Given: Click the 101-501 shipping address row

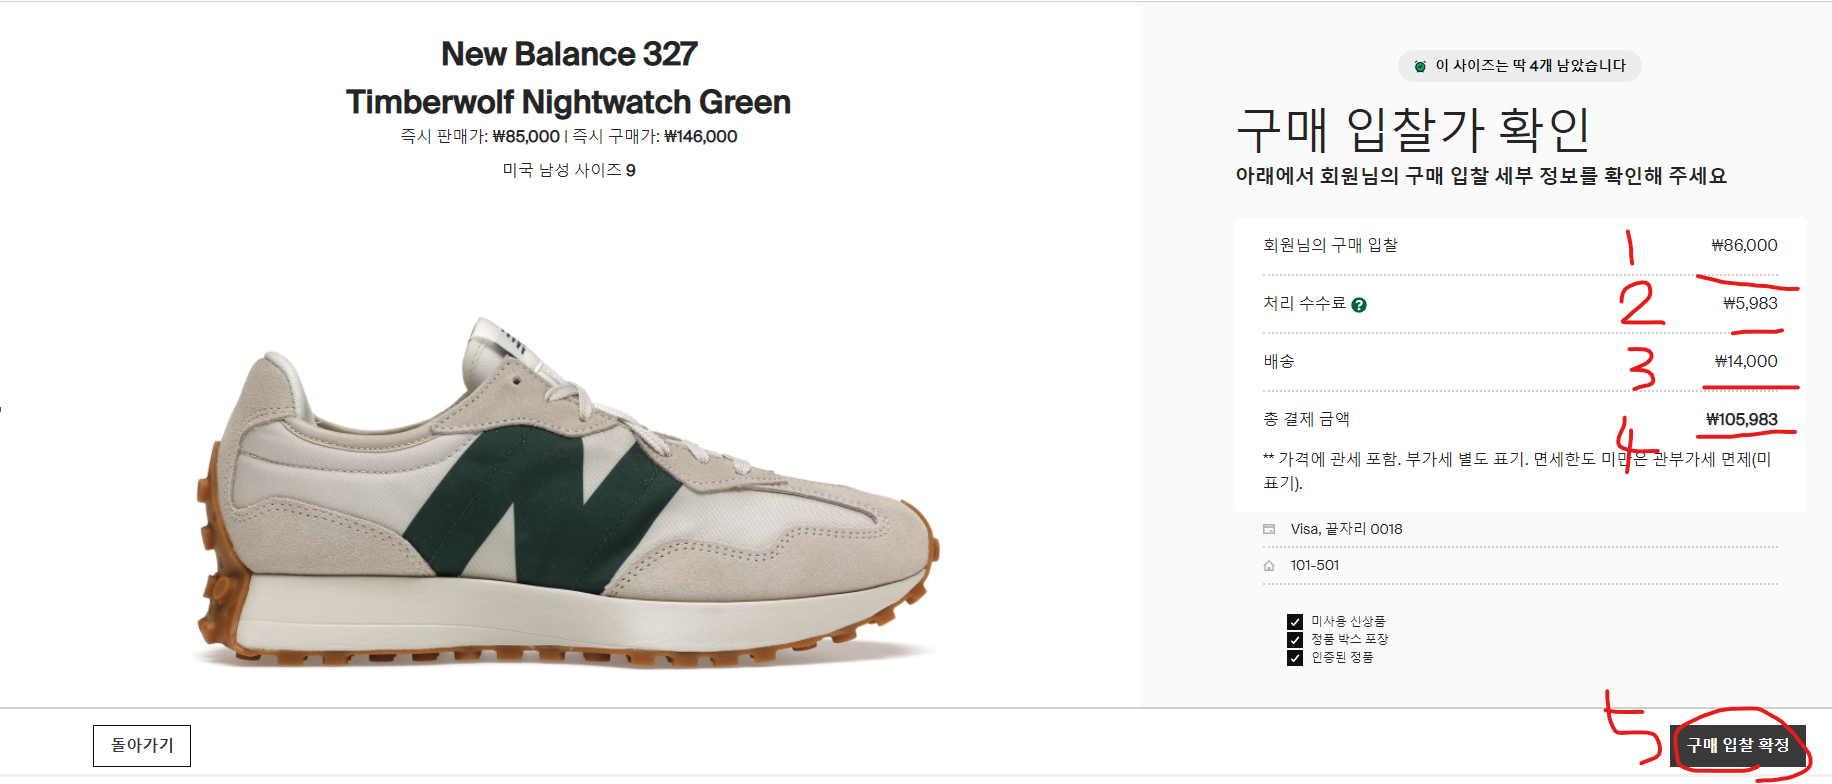Looking at the screenshot, I should tap(1520, 566).
